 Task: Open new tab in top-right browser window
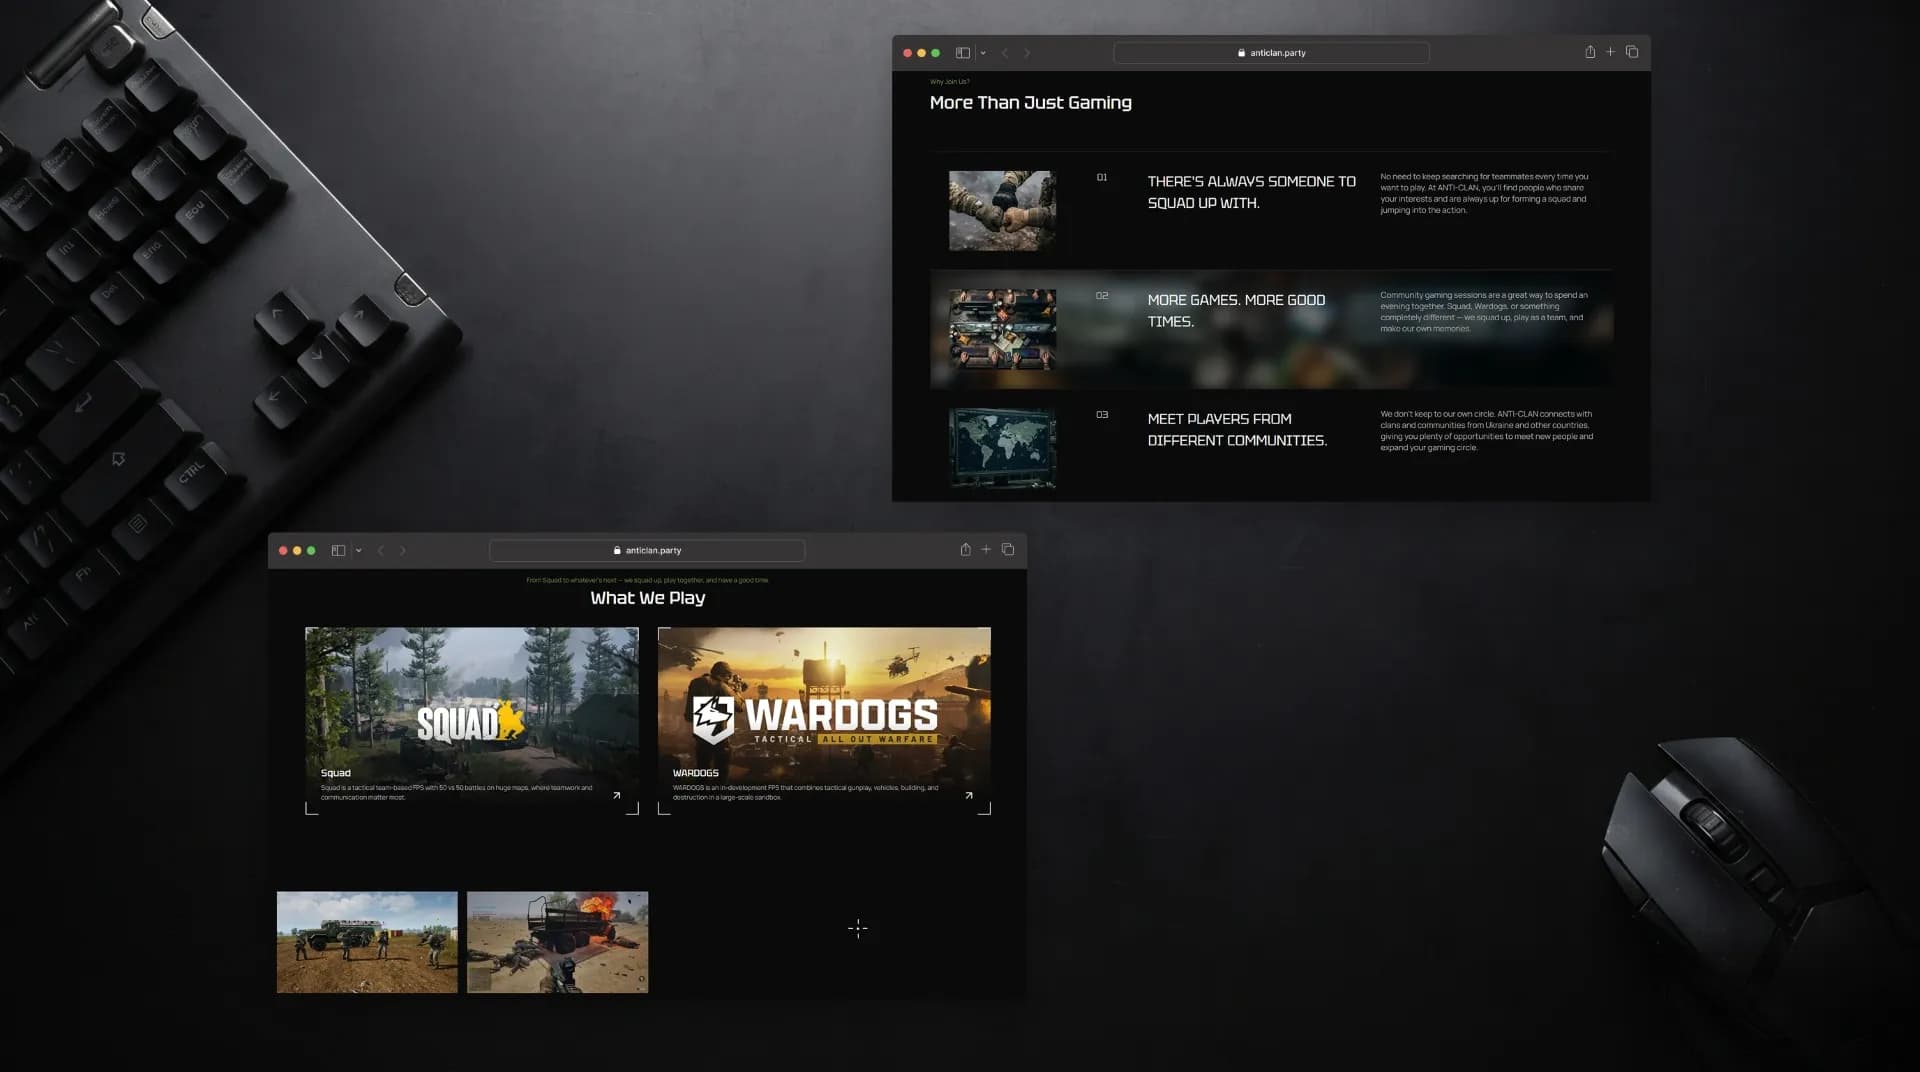(x=1610, y=52)
